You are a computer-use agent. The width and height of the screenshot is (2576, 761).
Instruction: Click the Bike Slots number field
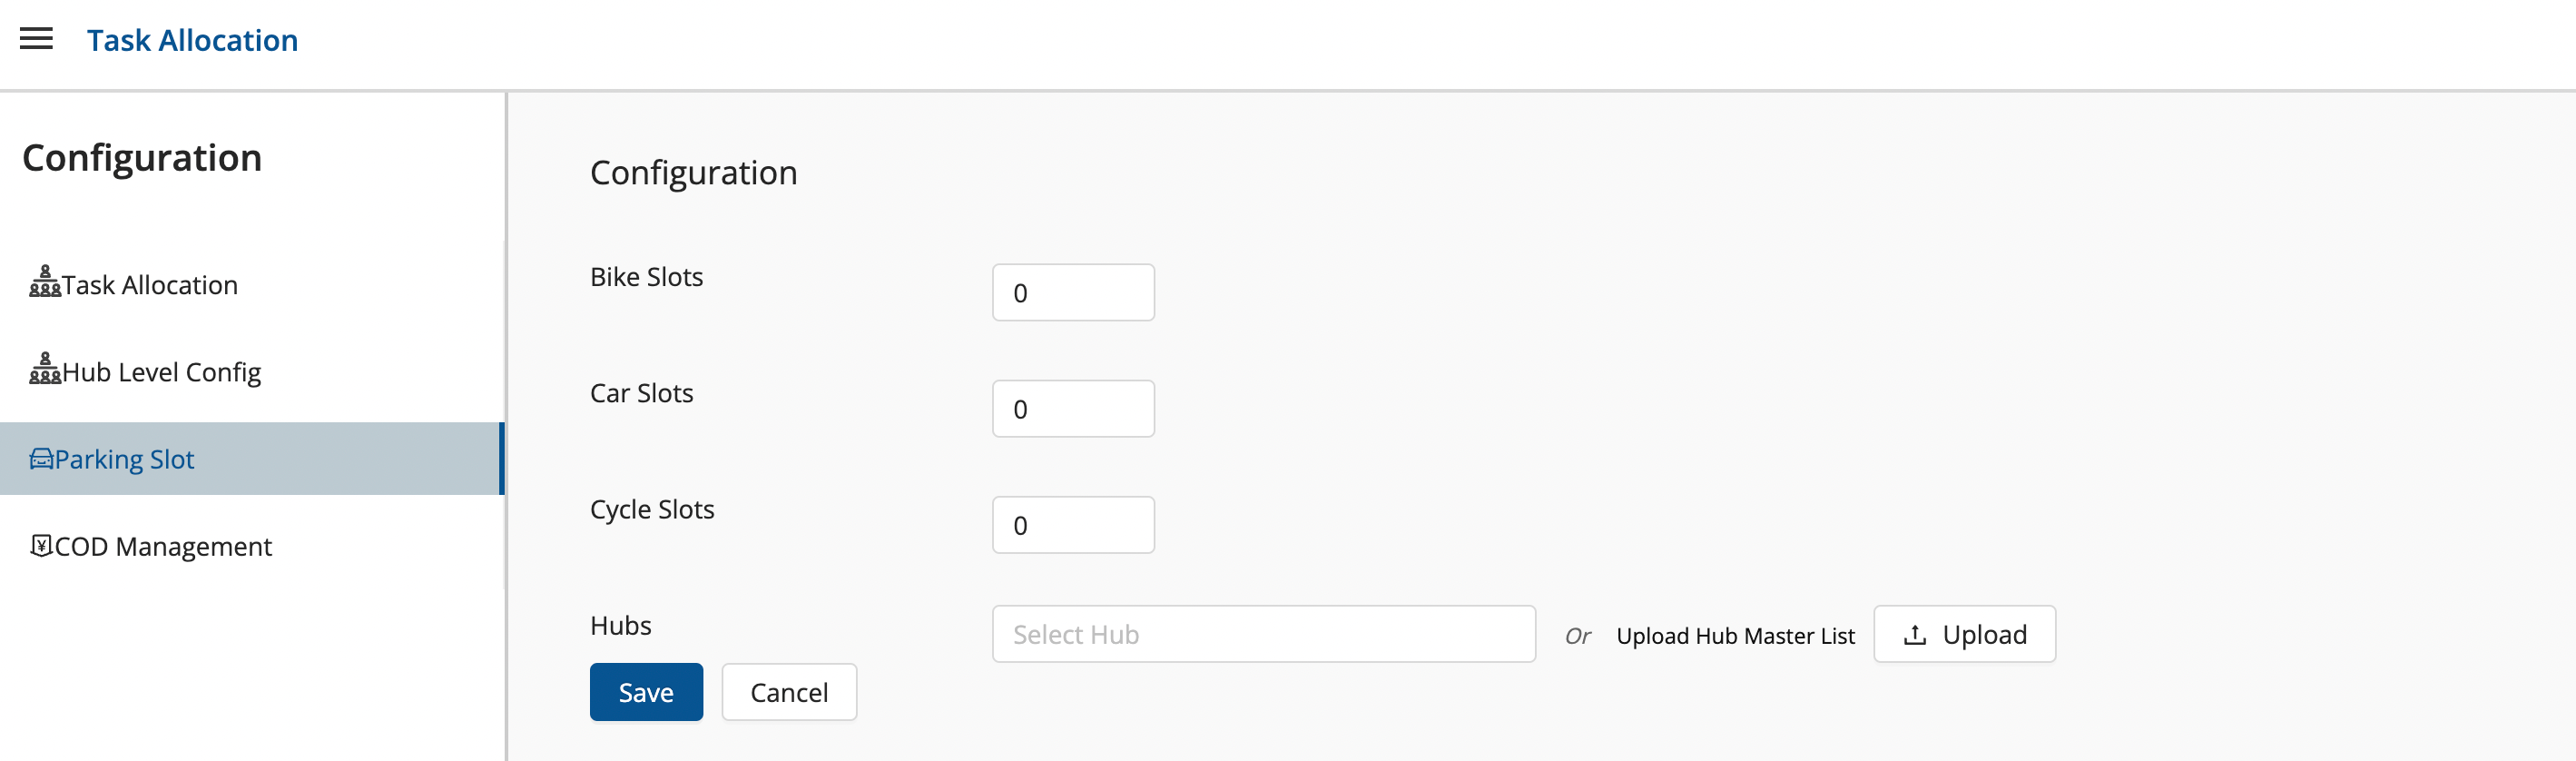(1072, 293)
